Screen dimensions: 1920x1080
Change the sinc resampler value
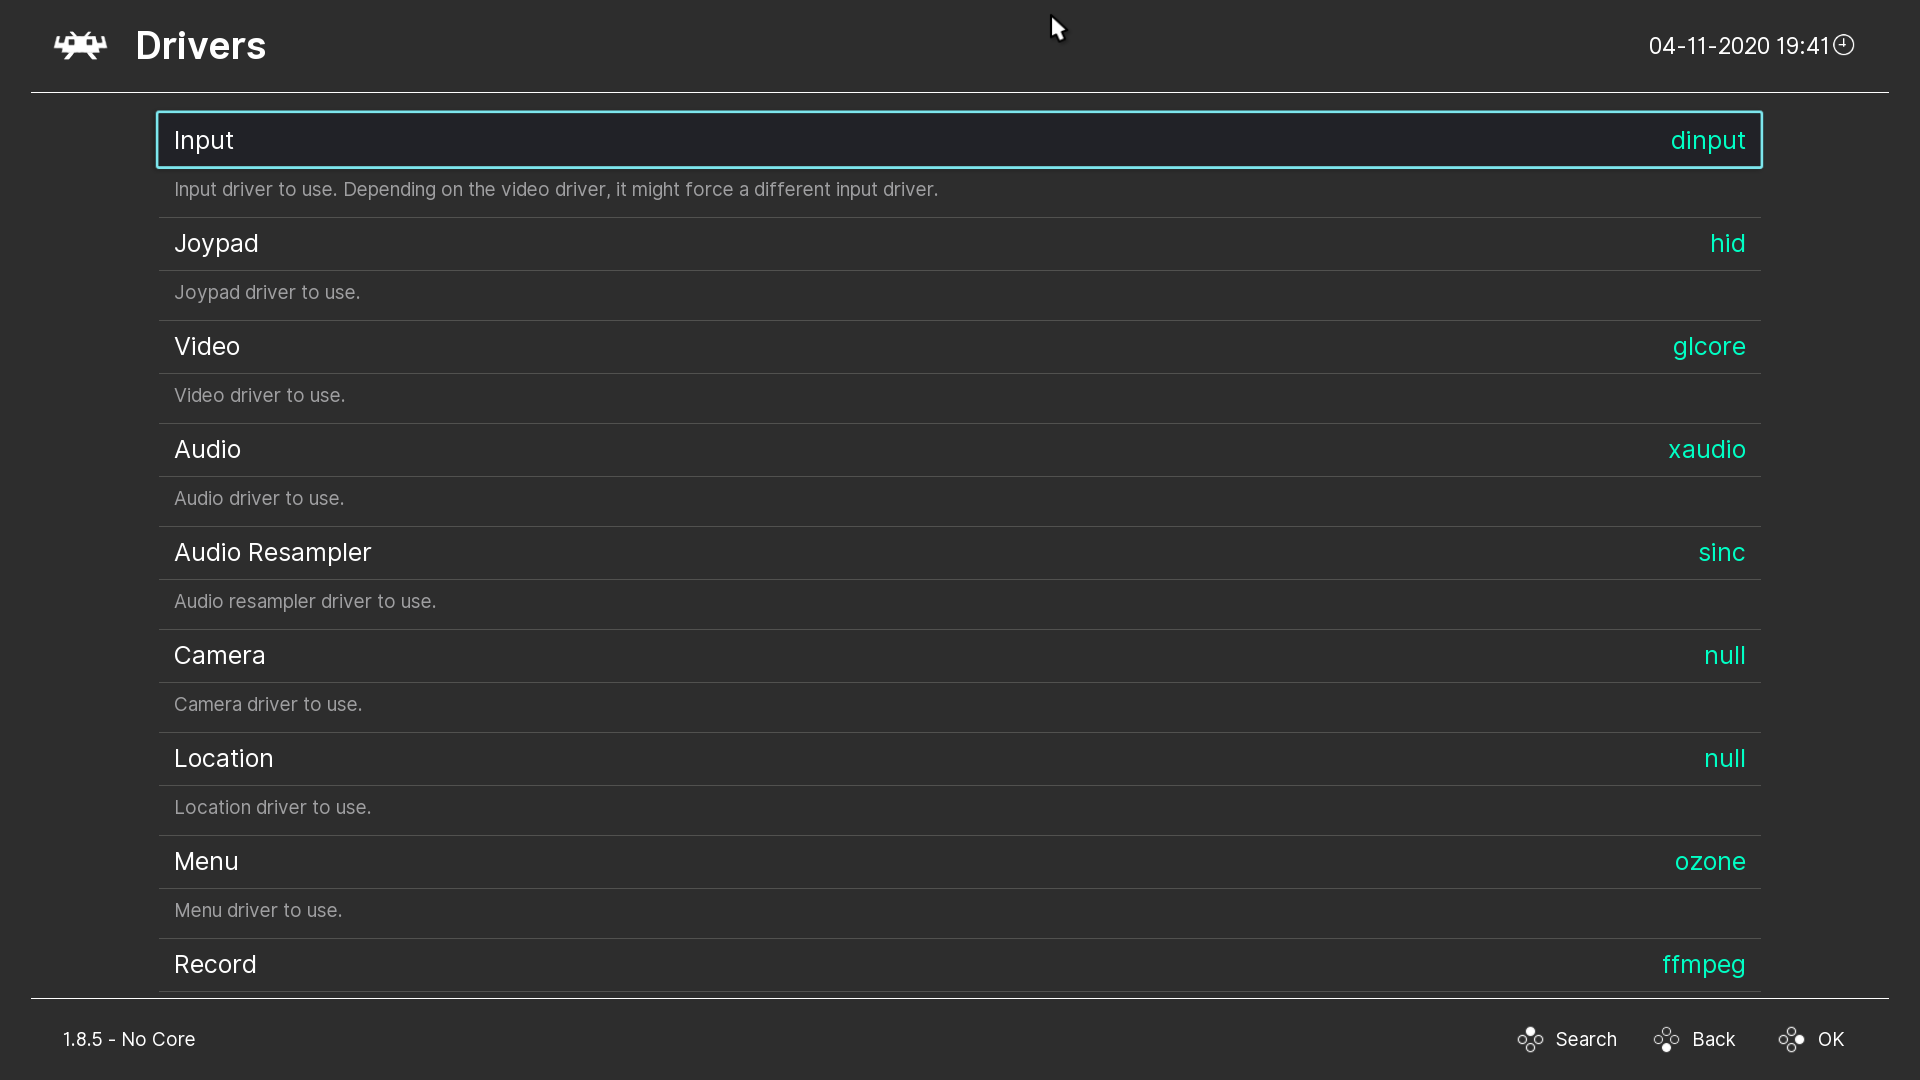1721,553
